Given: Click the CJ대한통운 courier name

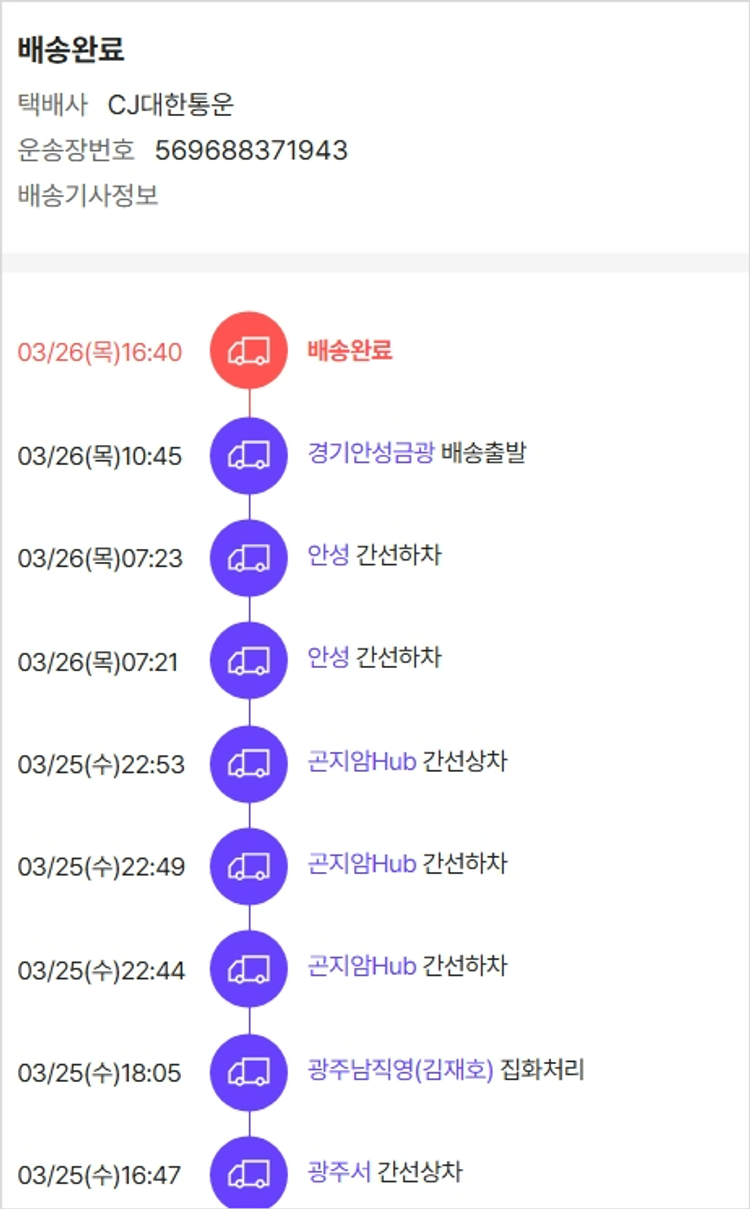Looking at the screenshot, I should [170, 104].
